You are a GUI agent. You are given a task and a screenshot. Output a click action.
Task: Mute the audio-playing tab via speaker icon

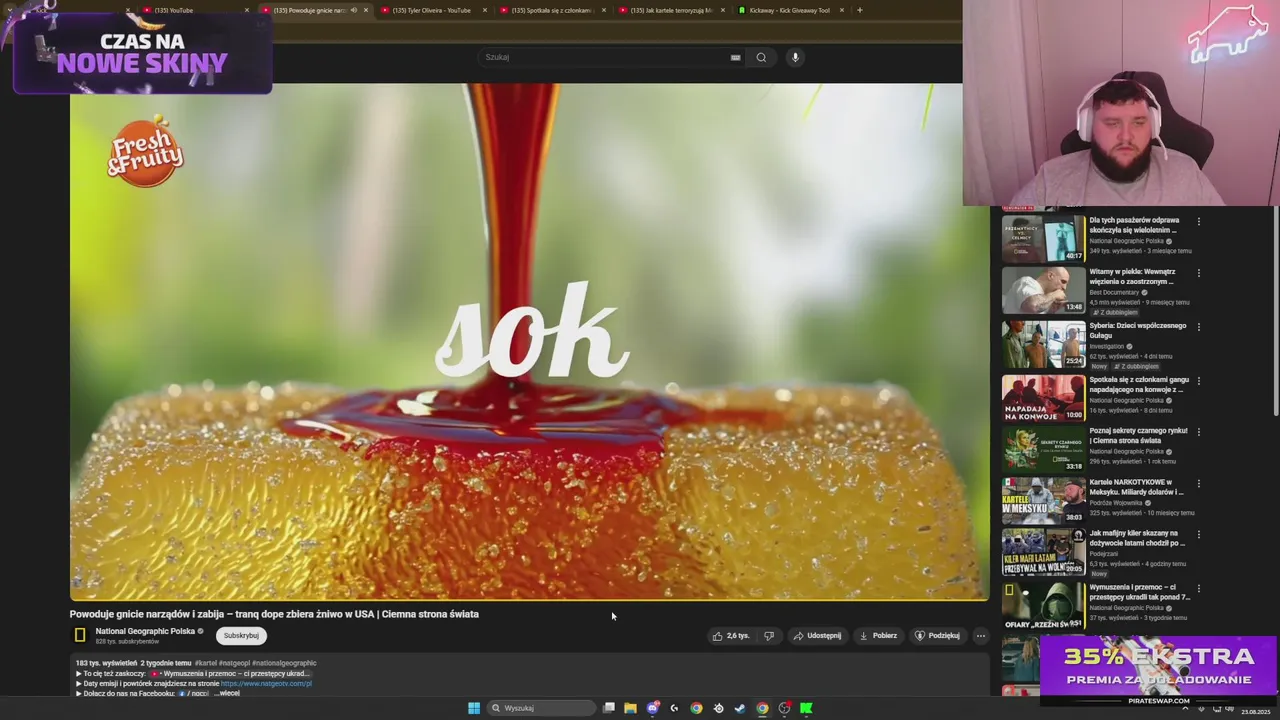pos(353,10)
